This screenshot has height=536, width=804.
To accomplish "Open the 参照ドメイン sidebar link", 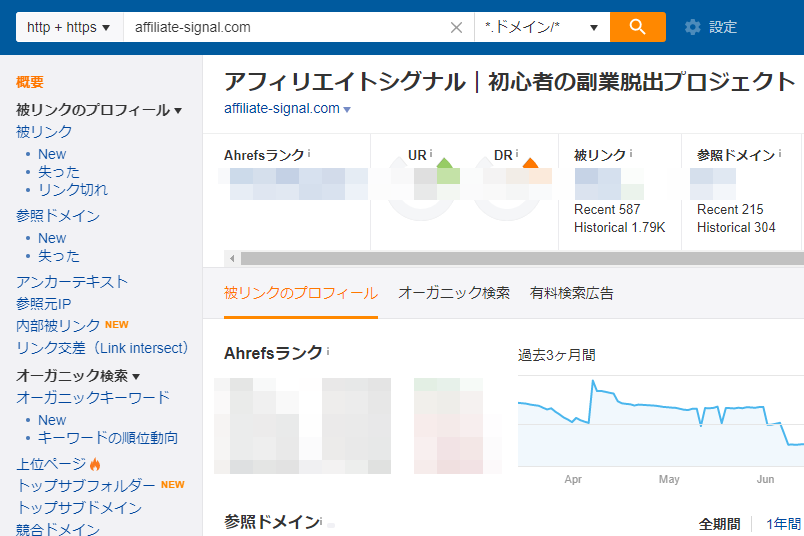I will click(x=58, y=215).
